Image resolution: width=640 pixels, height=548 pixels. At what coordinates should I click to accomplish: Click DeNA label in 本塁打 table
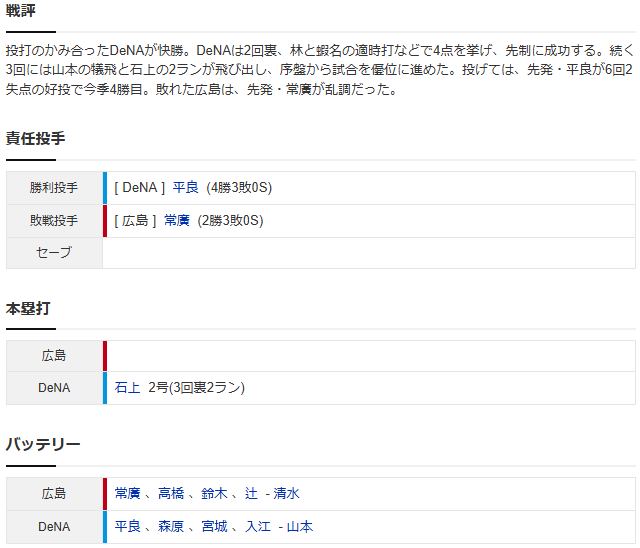pyautogui.click(x=54, y=388)
